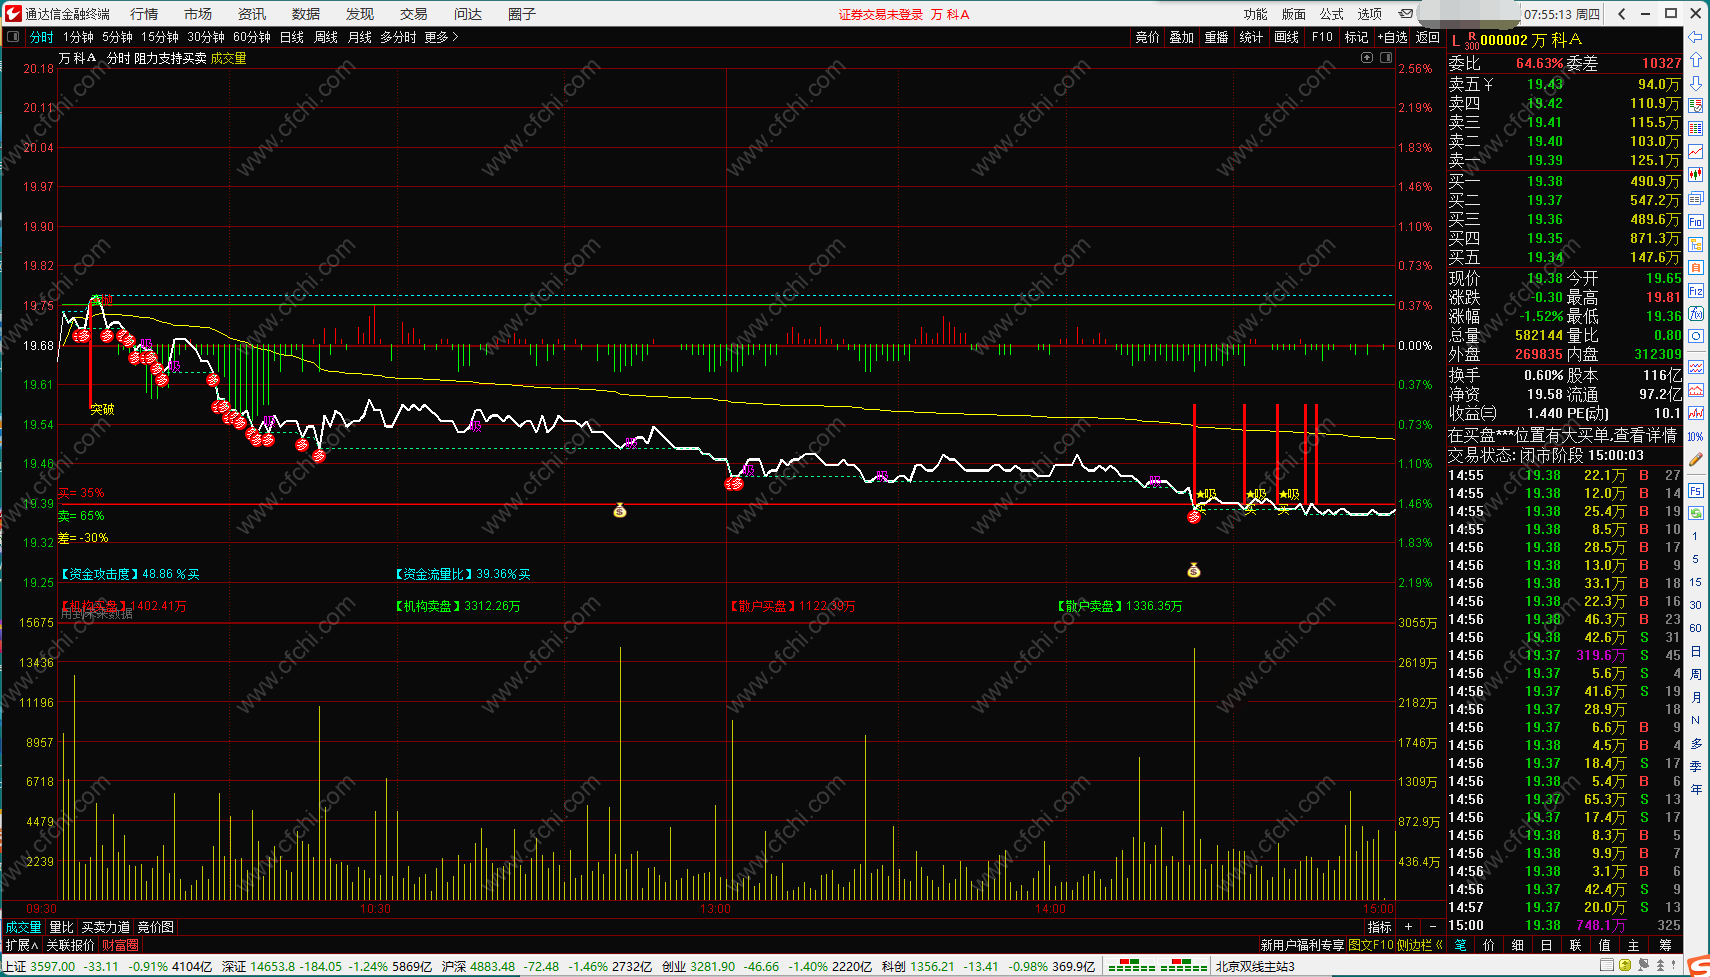Screen dimensions: 1710x977
Task: Click the blue left arrow sidebar icon
Action: pos(1696,37)
